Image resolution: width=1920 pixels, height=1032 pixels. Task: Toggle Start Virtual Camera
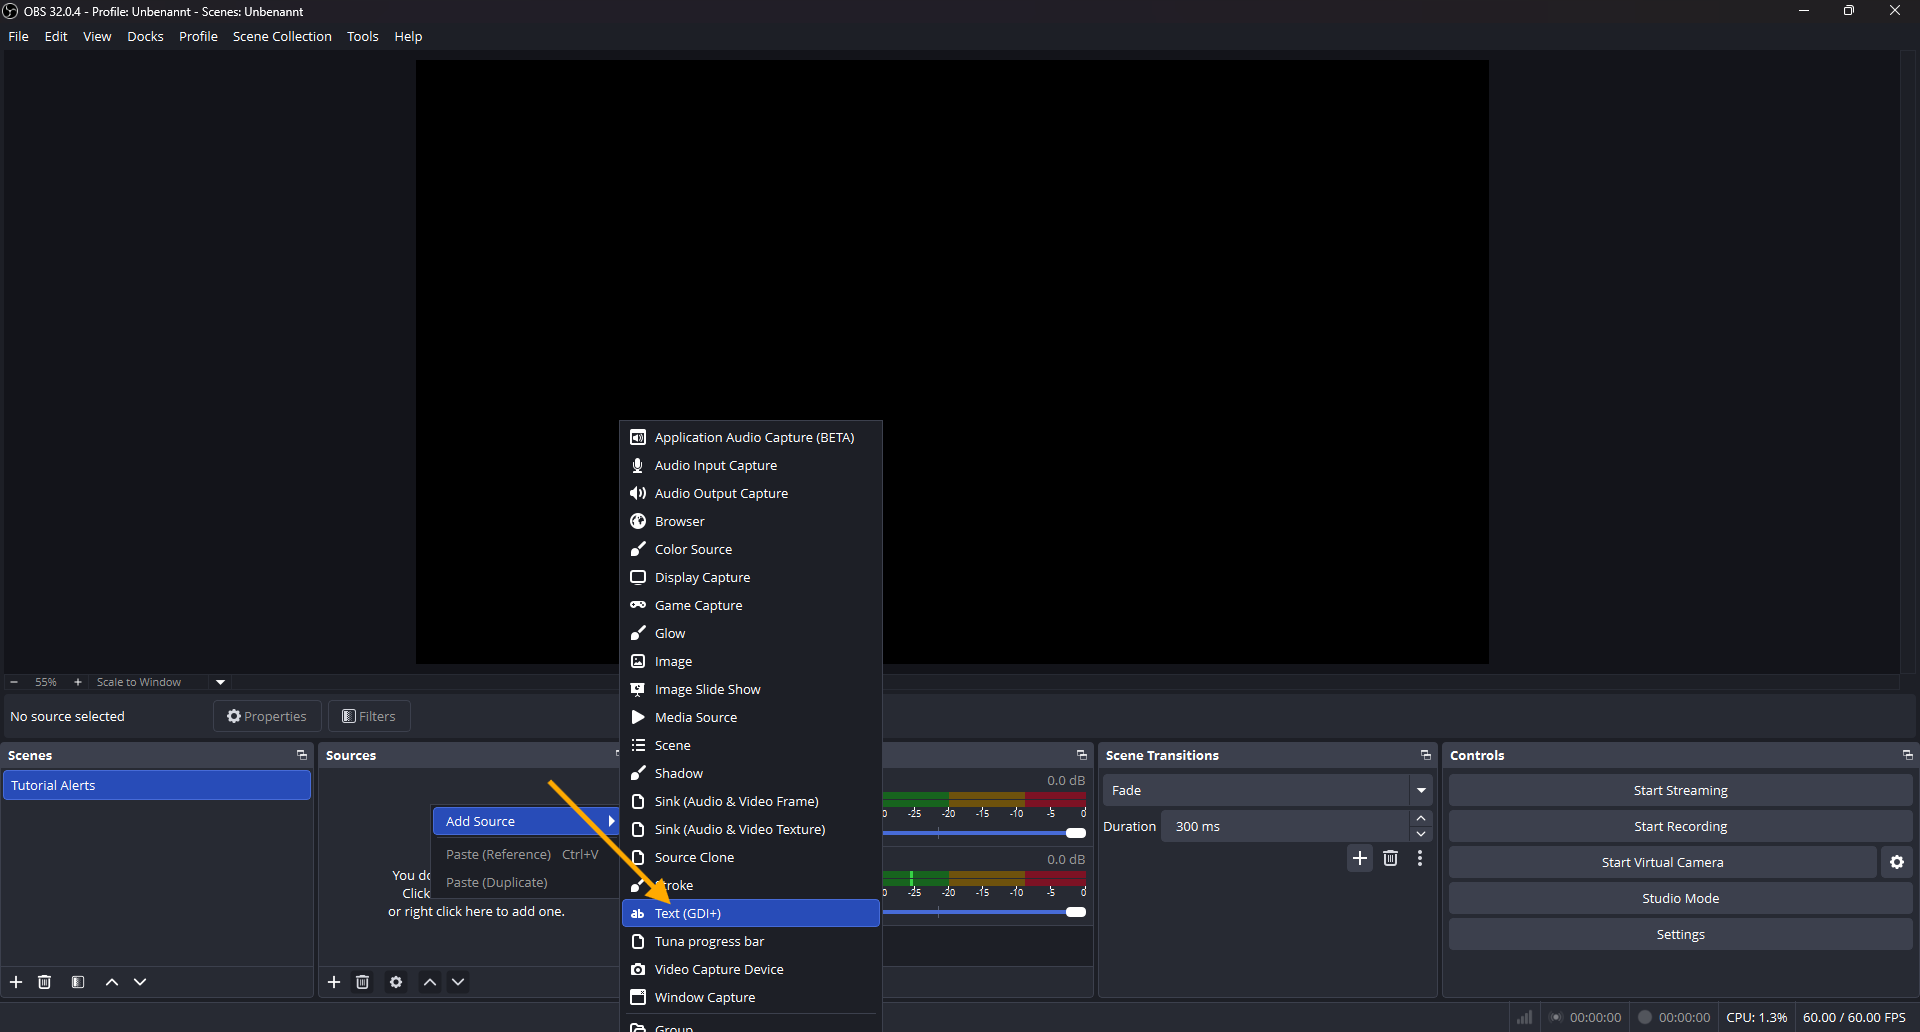pos(1662,862)
